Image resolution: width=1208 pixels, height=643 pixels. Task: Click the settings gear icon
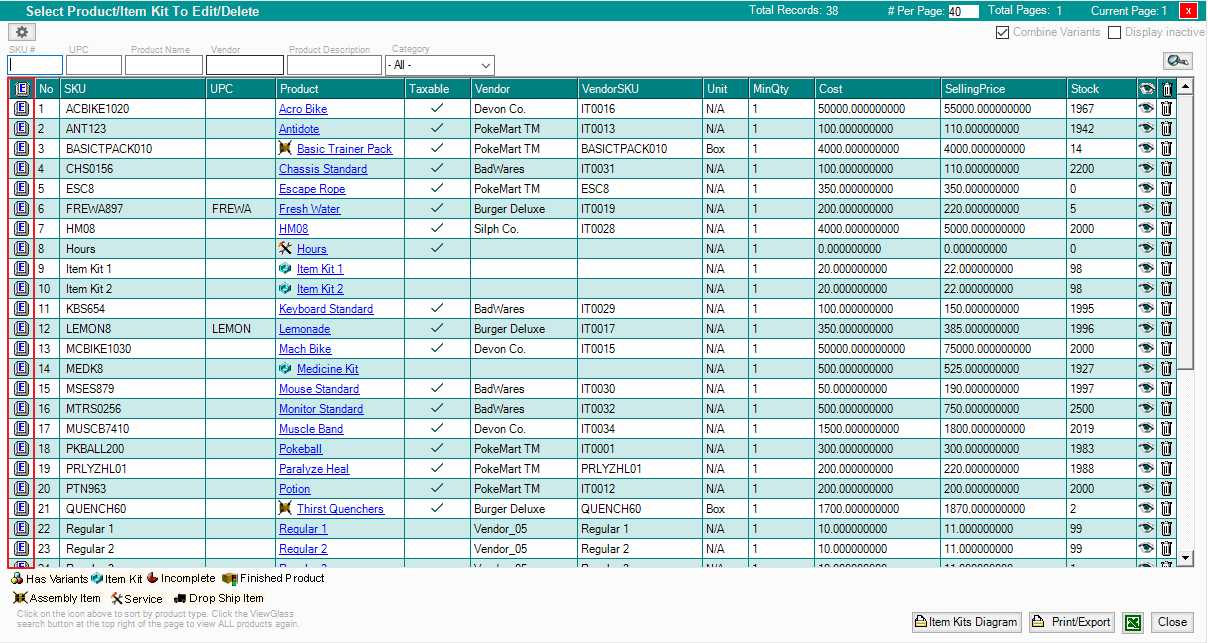click(x=22, y=32)
